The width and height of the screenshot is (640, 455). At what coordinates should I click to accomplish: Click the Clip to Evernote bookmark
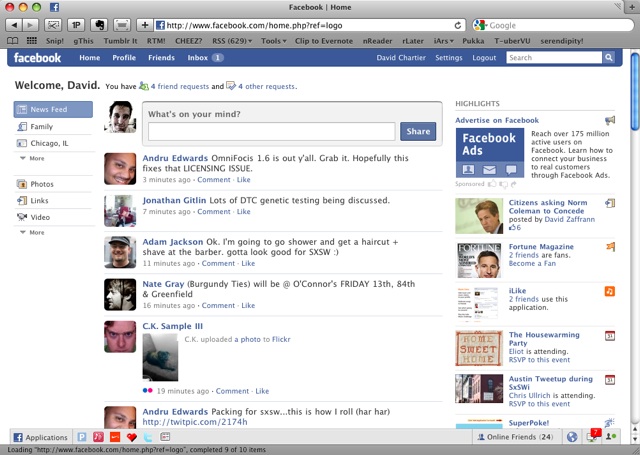(x=324, y=41)
